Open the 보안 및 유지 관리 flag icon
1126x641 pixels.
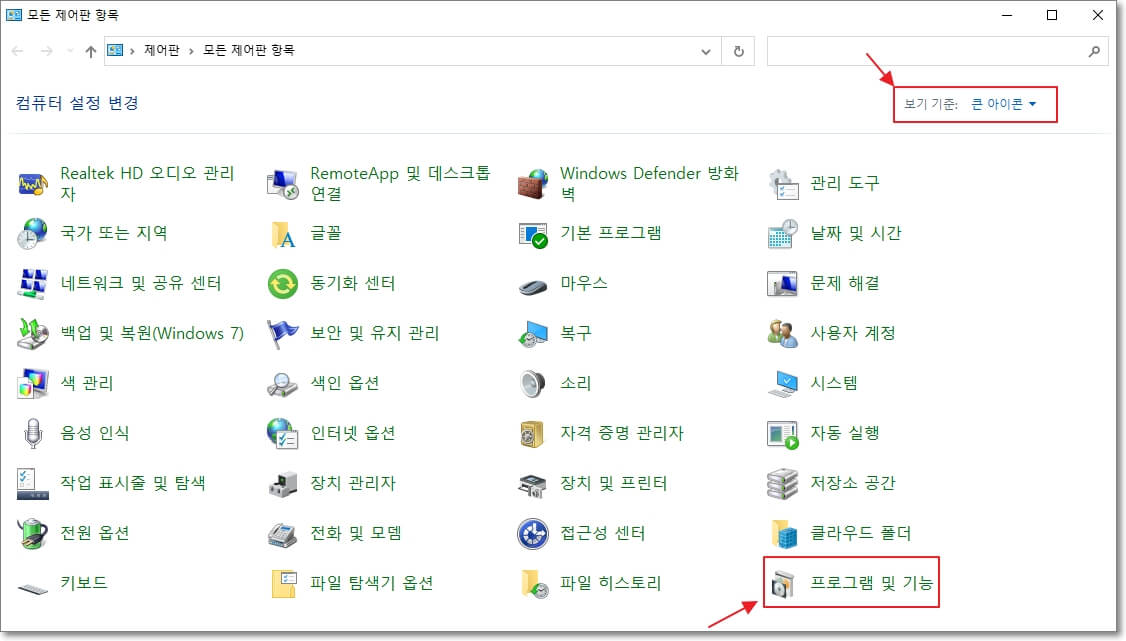click(282, 334)
